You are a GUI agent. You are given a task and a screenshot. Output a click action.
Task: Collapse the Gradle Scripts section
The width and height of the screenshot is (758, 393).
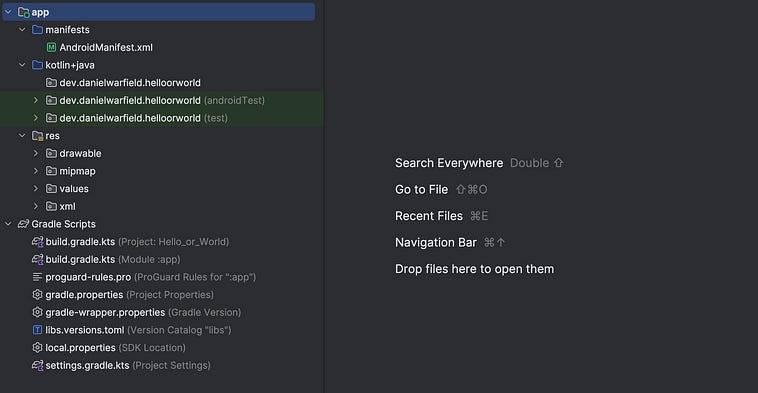pyautogui.click(x=8, y=224)
